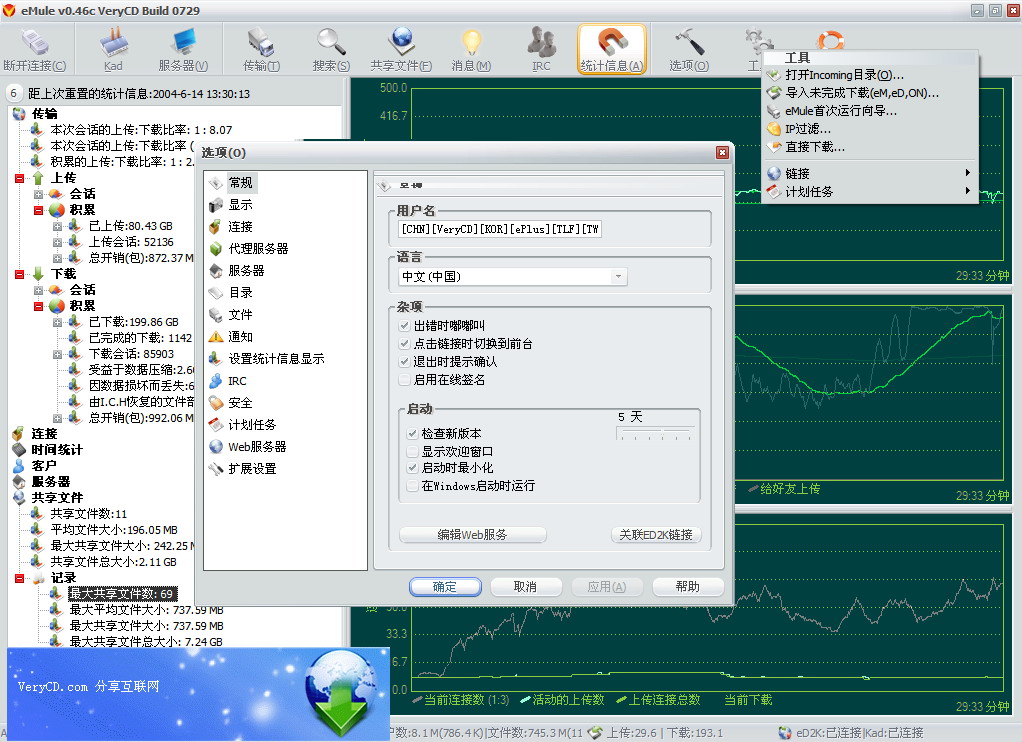Toggle 启动时最小化 checkbox
This screenshot has width=1022, height=742.
(412, 467)
